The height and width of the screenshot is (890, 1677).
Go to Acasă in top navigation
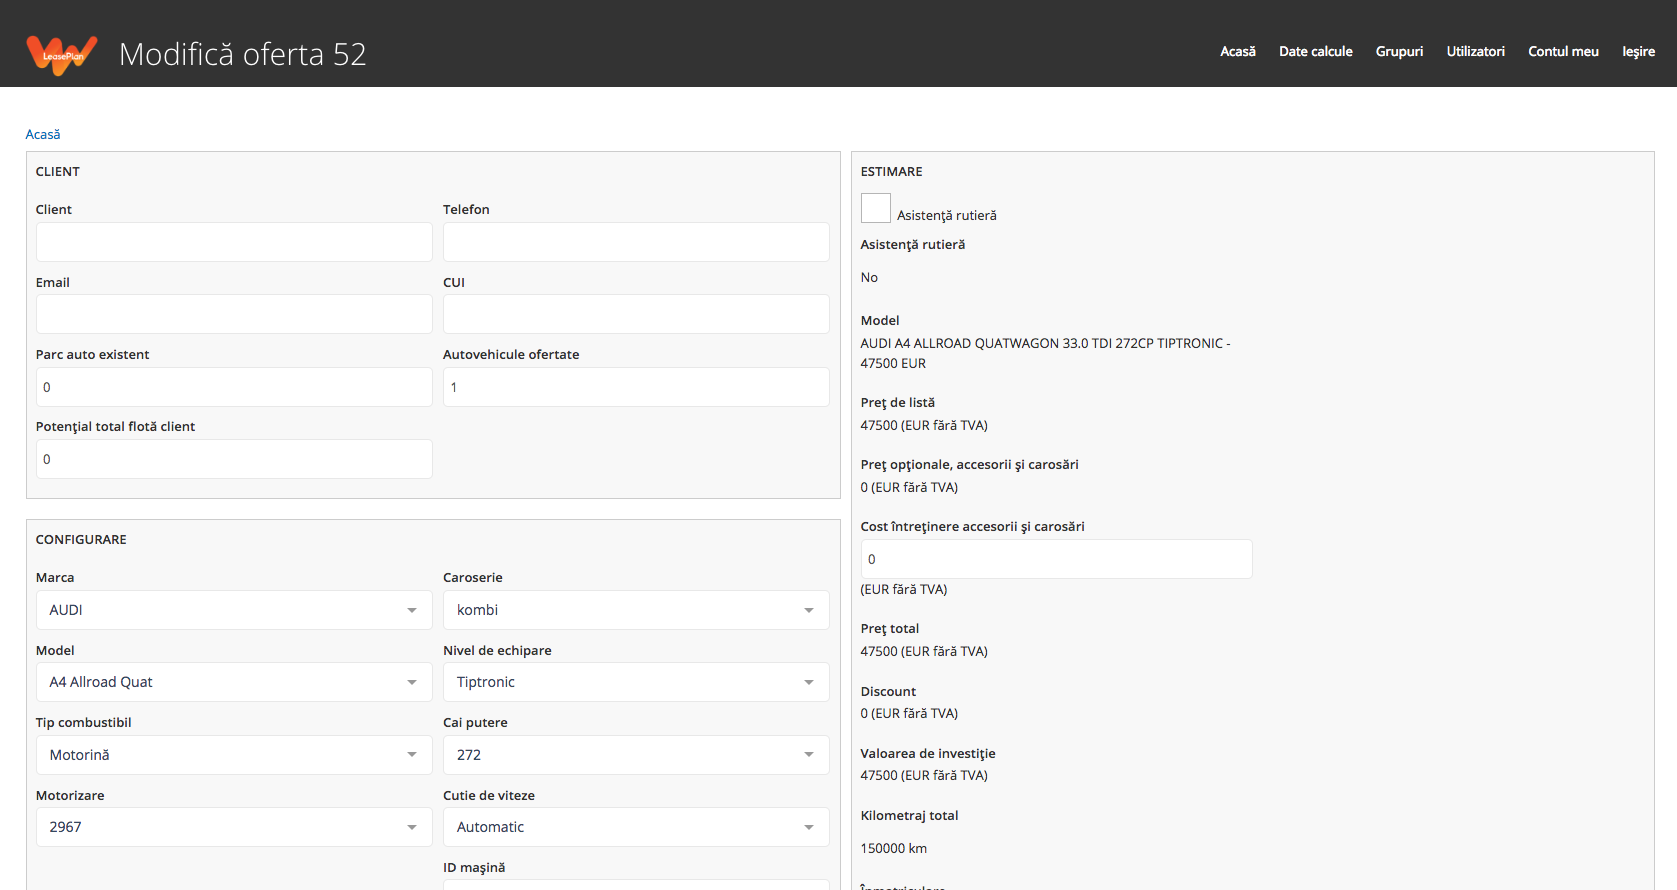[1238, 51]
